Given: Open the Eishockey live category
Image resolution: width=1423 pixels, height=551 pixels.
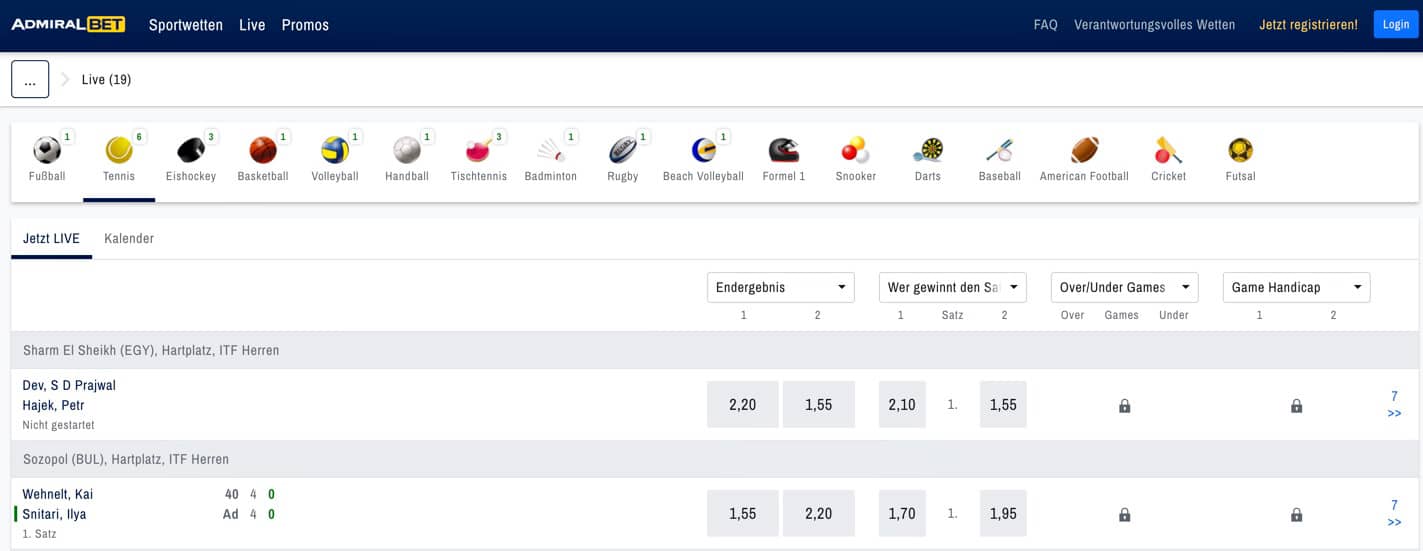Looking at the screenshot, I should click(190, 151).
